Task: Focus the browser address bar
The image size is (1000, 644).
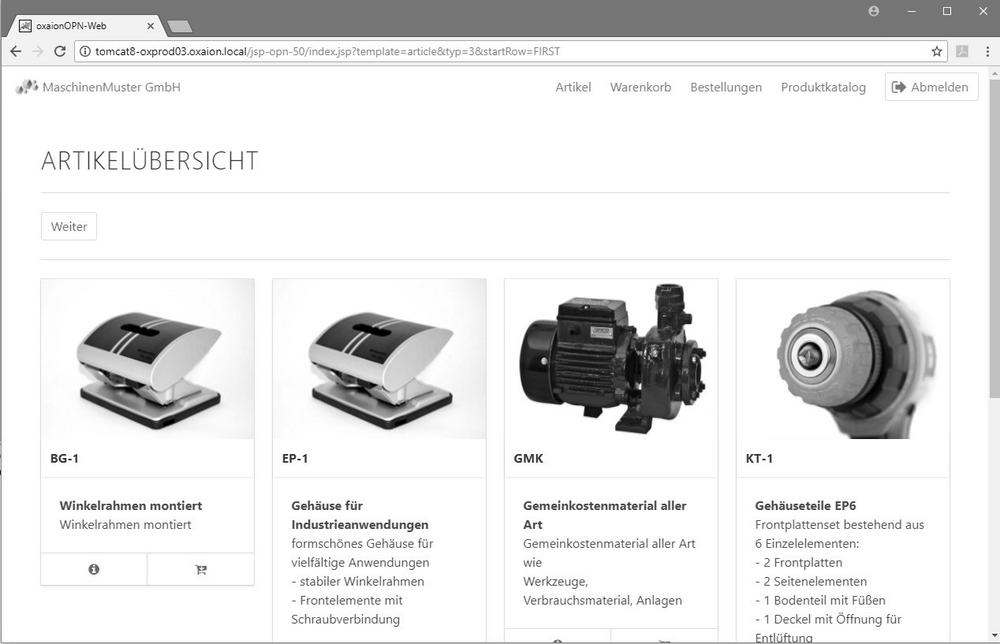Action: pyautogui.click(x=500, y=51)
